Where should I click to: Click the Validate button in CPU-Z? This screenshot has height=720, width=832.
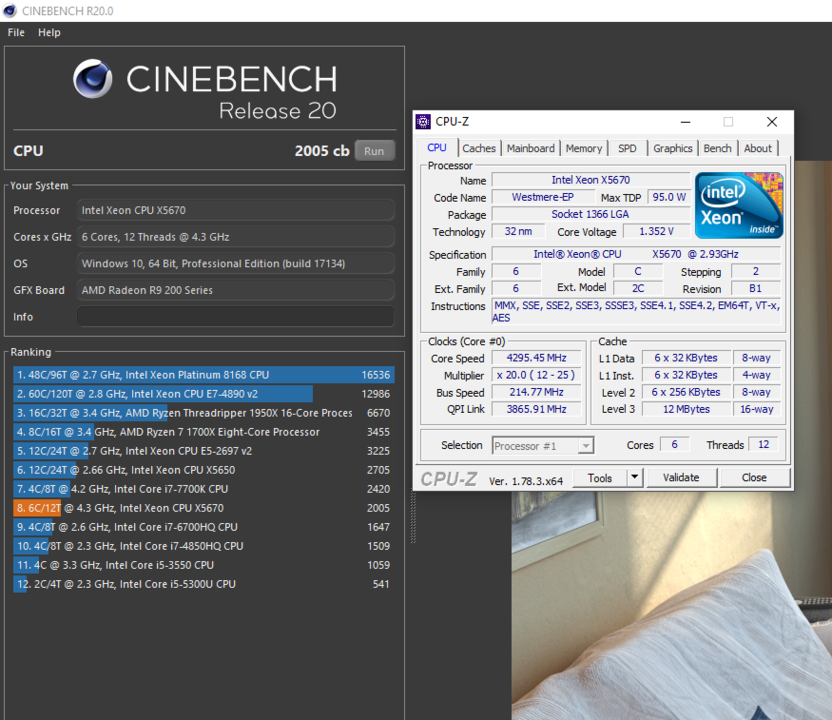coord(681,478)
